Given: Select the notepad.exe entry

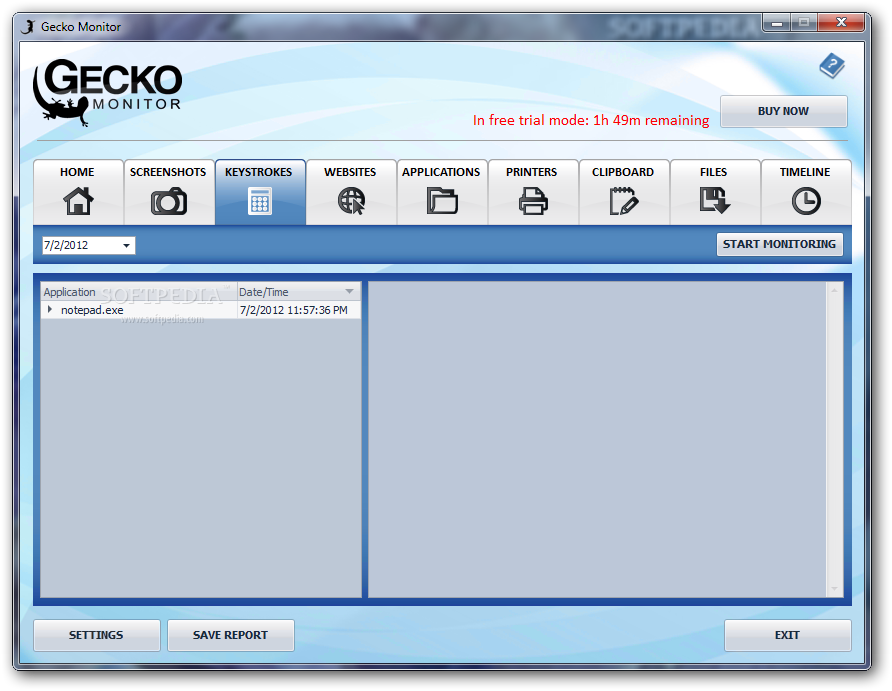Looking at the screenshot, I should click(x=92, y=310).
